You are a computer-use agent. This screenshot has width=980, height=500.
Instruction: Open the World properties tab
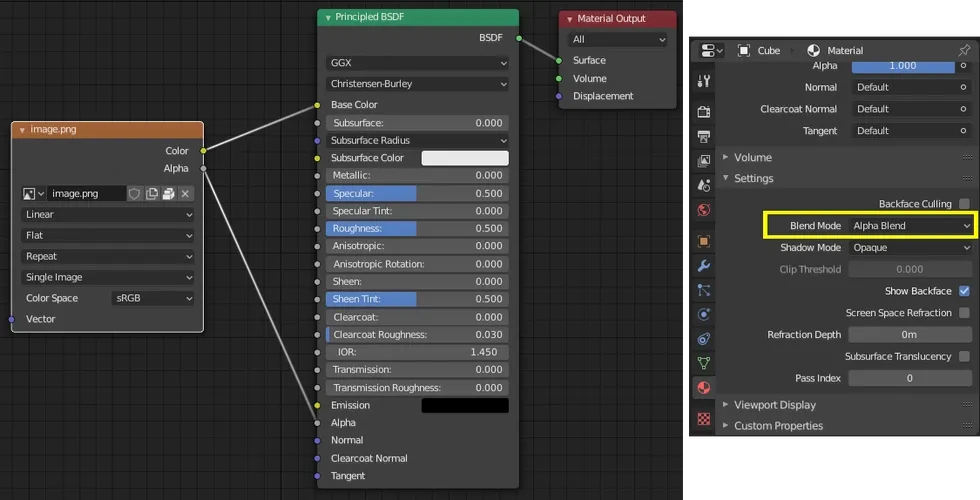coord(704,210)
